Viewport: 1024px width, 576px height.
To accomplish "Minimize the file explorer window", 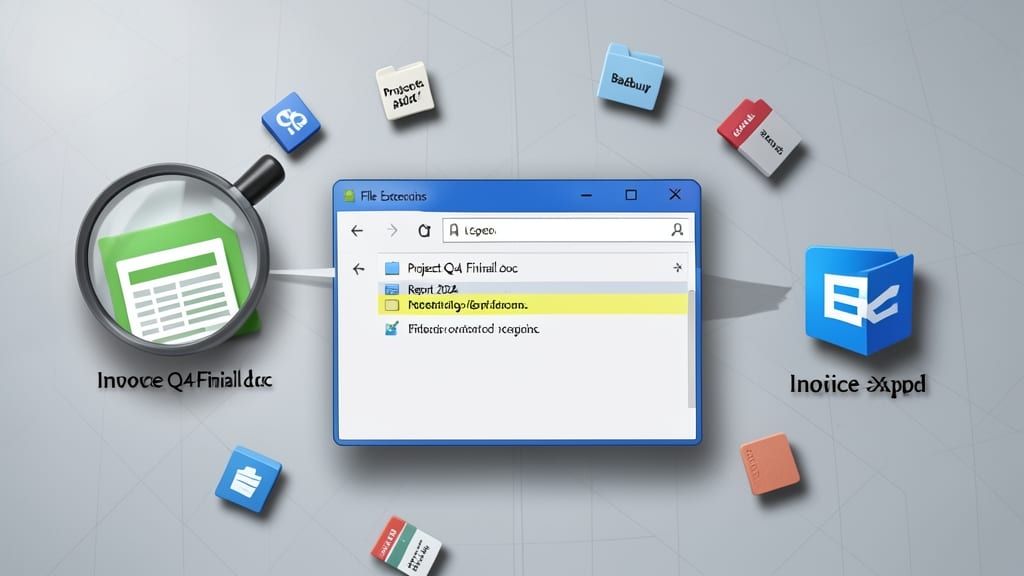I will 586,195.
